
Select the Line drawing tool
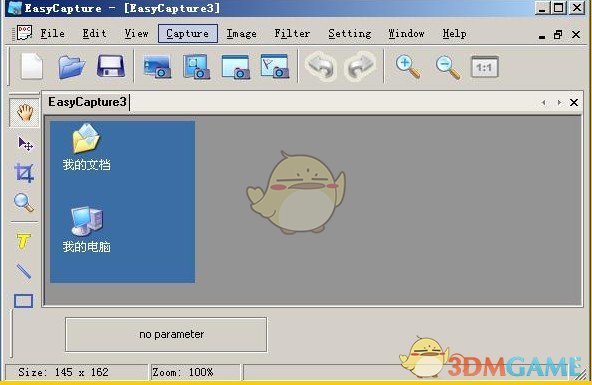24,271
